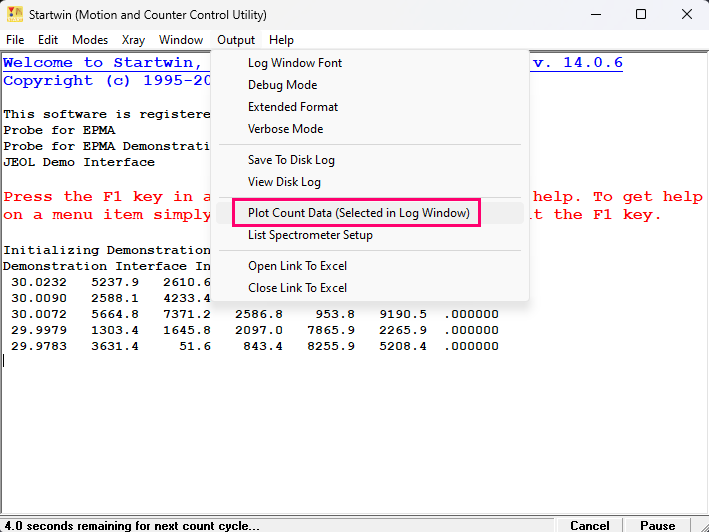Image resolution: width=709 pixels, height=532 pixels.
Task: Toggle Extended Format output option
Action: [293, 107]
